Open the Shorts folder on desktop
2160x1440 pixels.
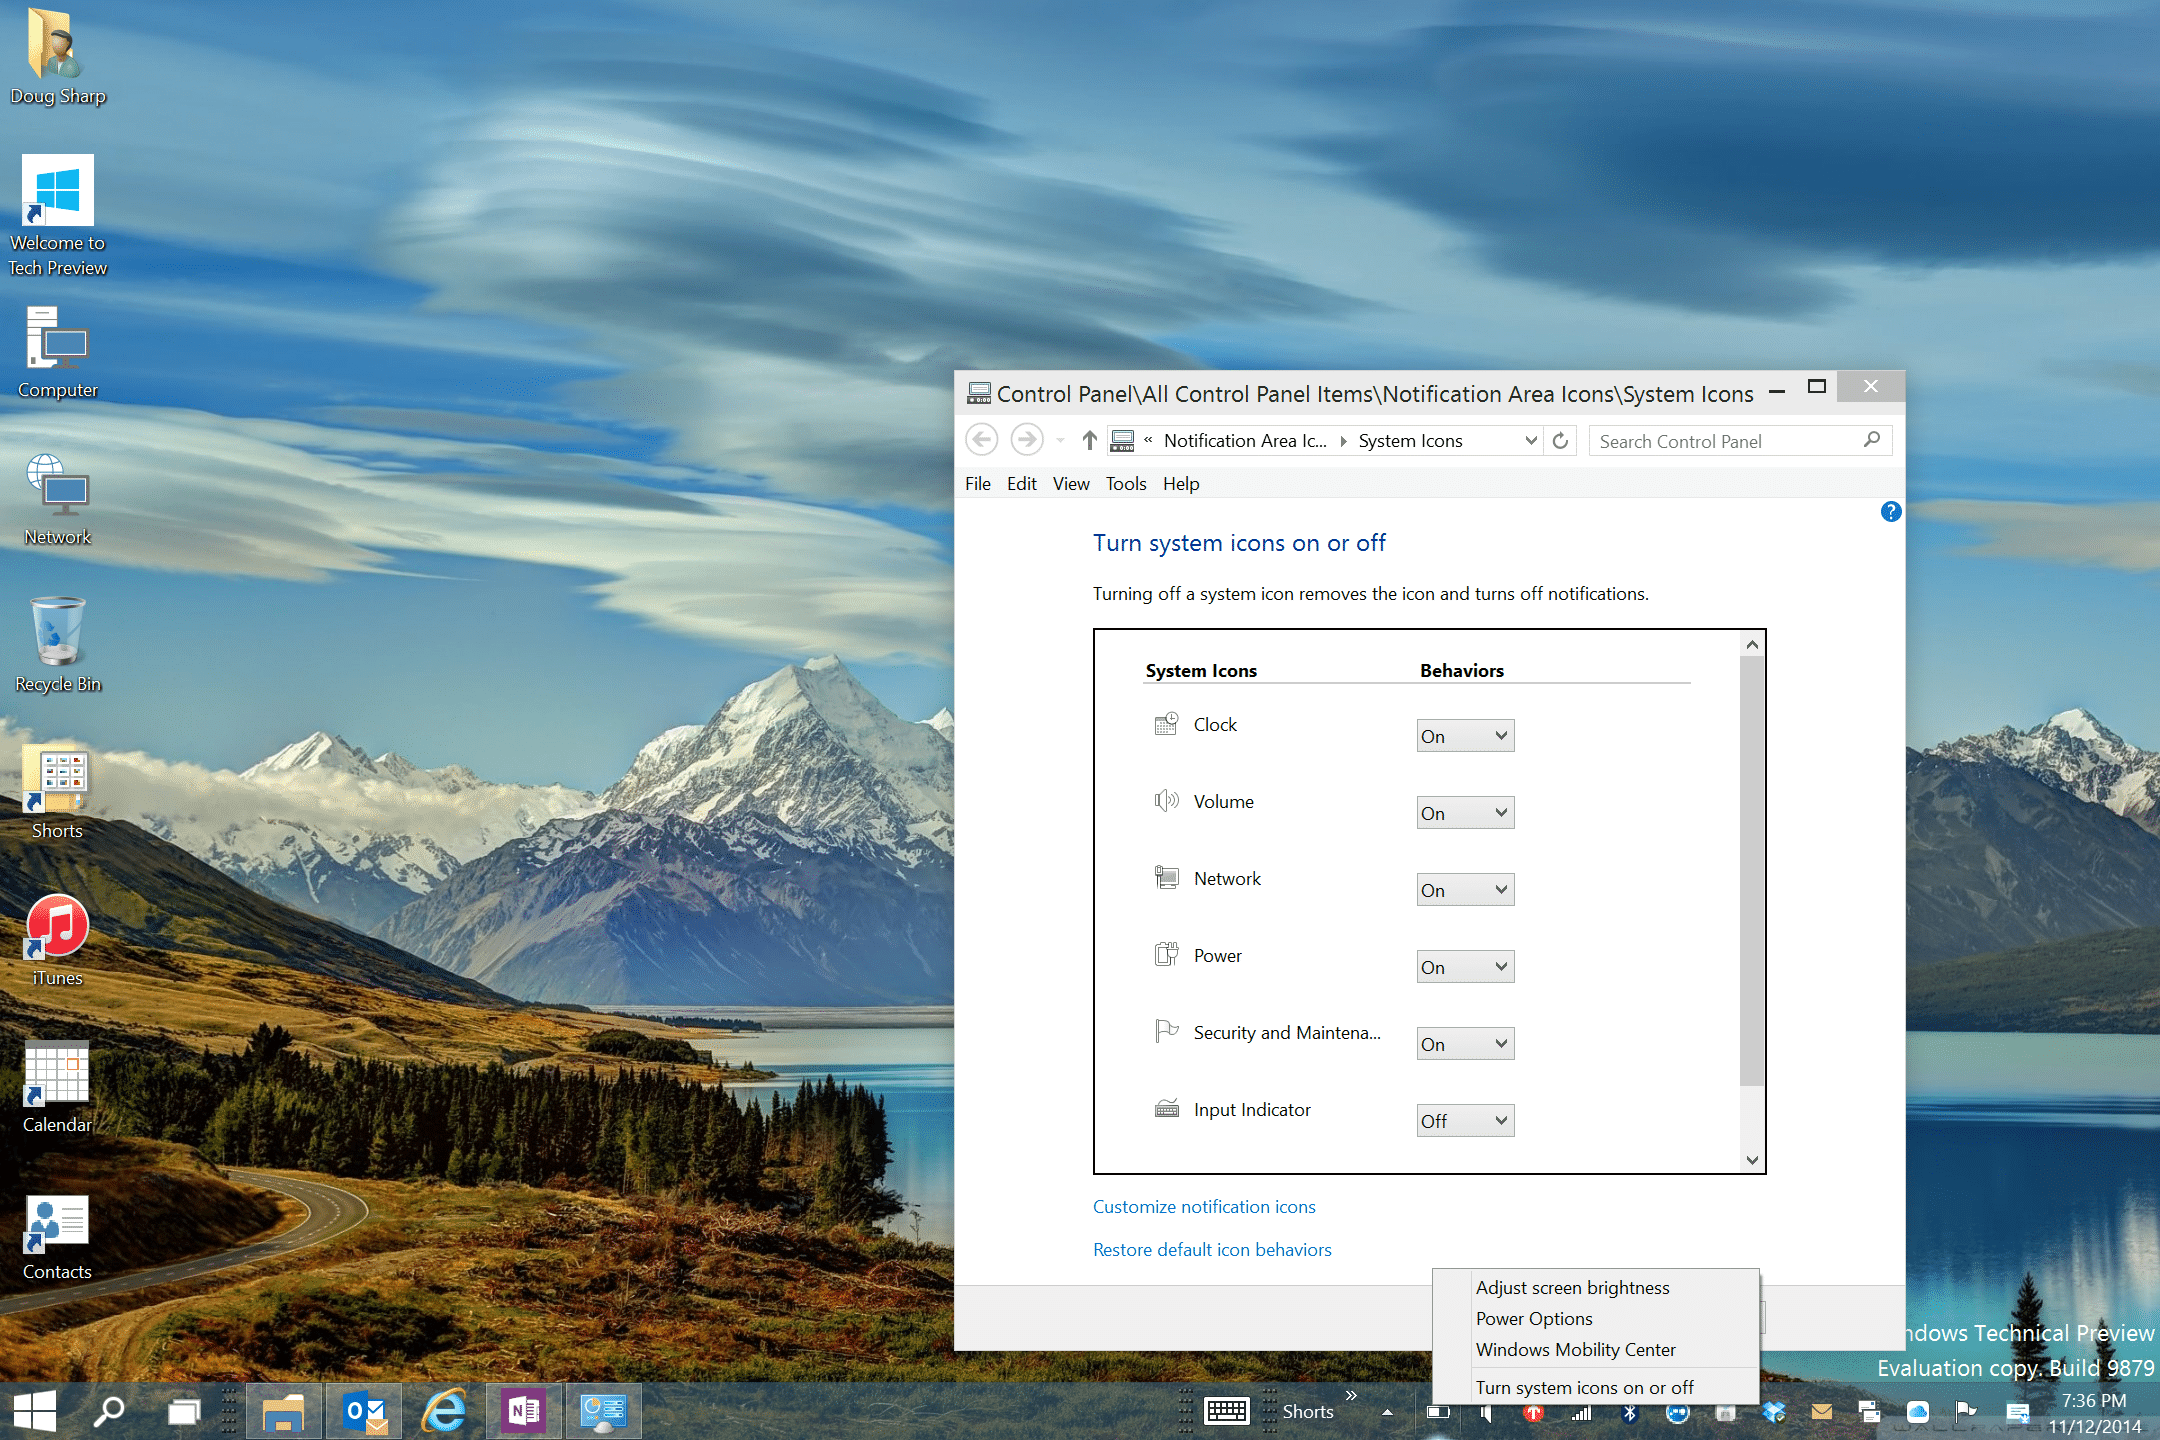[x=56, y=781]
